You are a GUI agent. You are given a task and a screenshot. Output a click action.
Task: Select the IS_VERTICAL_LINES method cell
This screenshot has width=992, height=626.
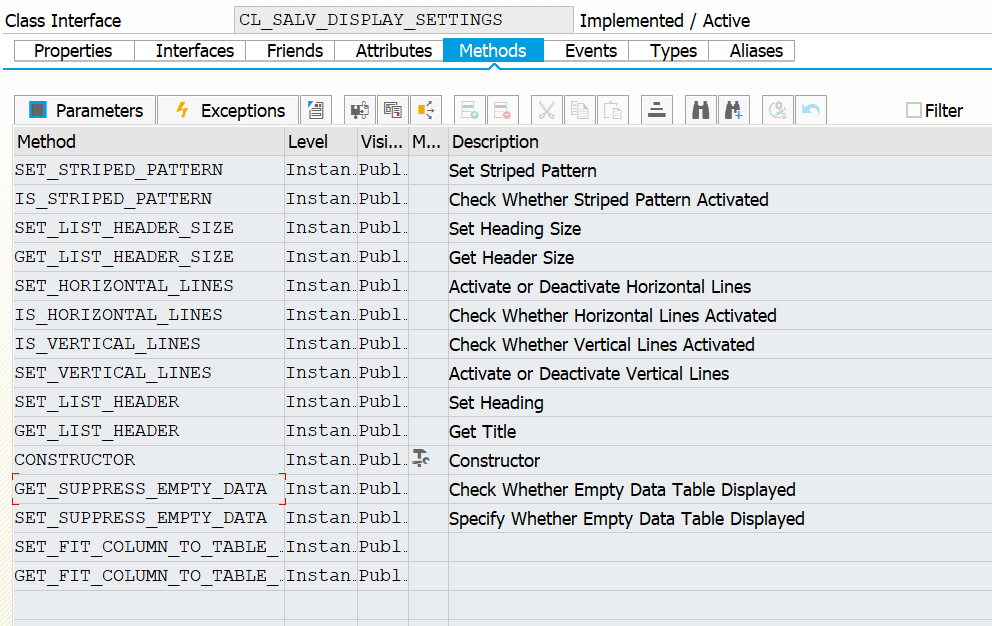(149, 344)
